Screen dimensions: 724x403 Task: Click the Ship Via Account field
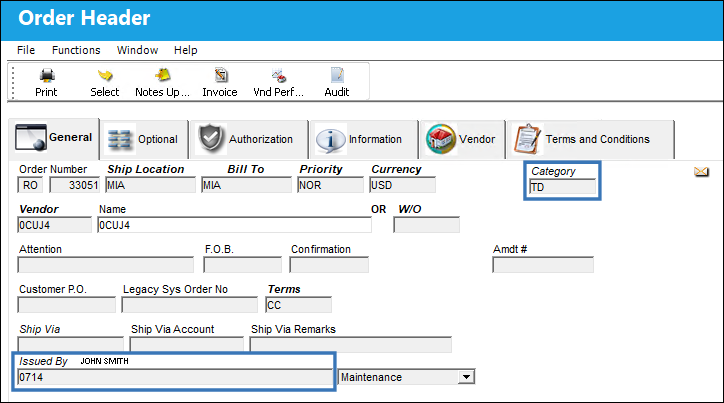187,344
